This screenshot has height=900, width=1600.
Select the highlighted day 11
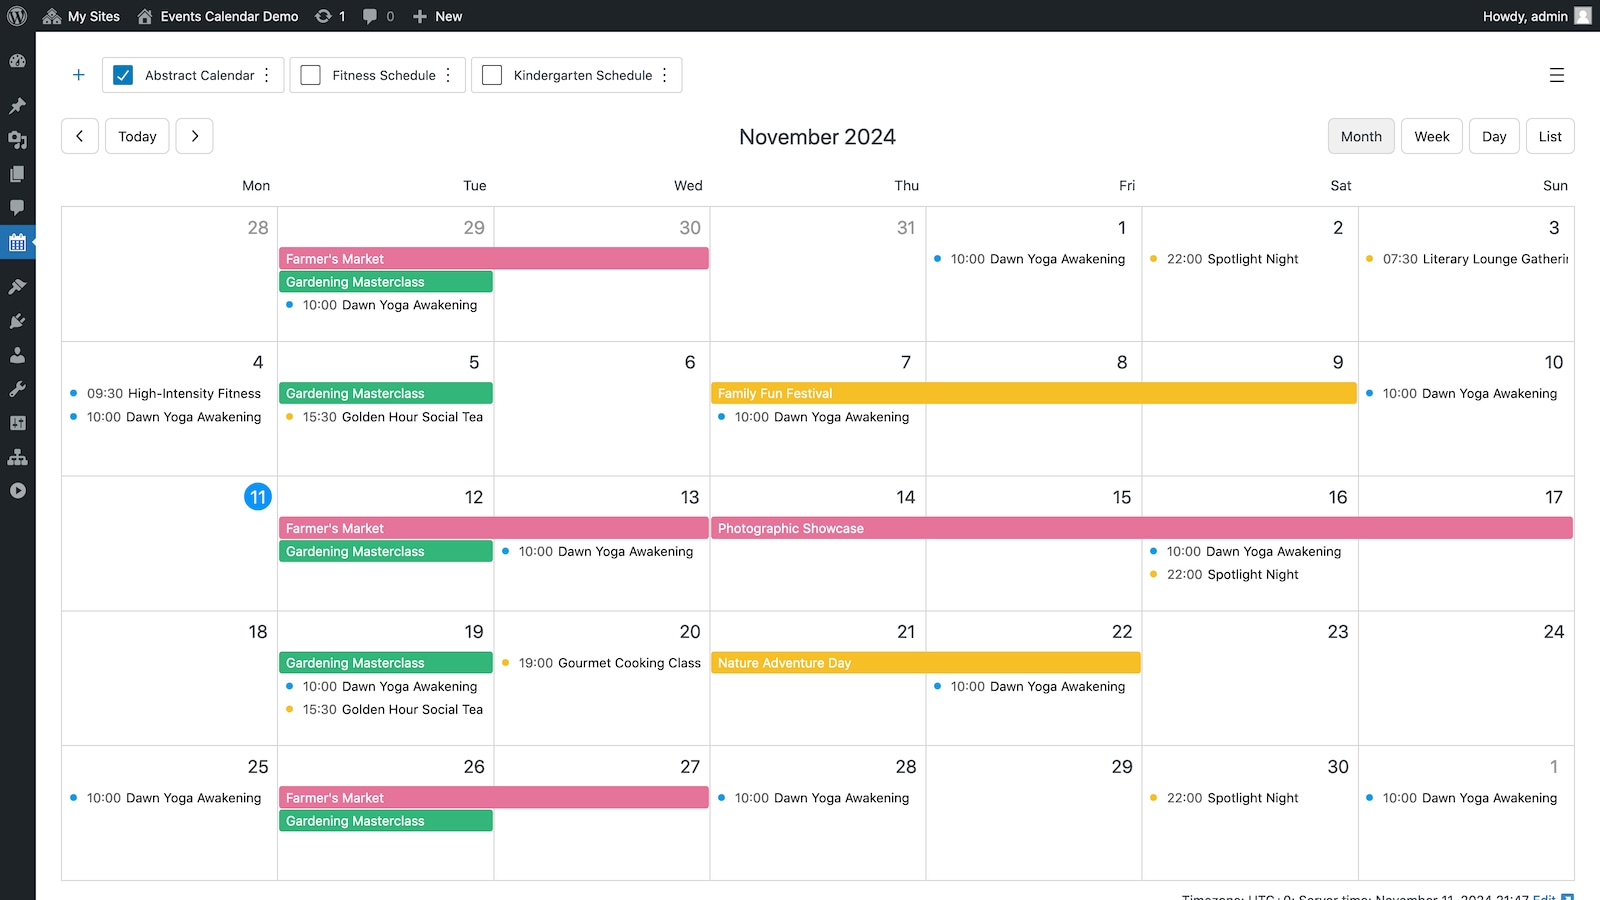[258, 497]
